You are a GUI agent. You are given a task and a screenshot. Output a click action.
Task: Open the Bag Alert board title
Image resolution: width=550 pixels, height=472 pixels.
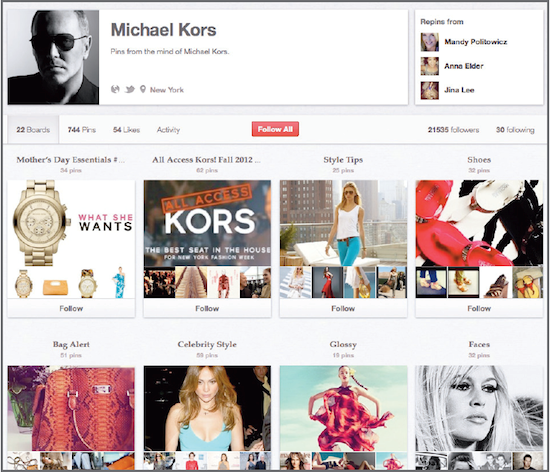(71, 344)
